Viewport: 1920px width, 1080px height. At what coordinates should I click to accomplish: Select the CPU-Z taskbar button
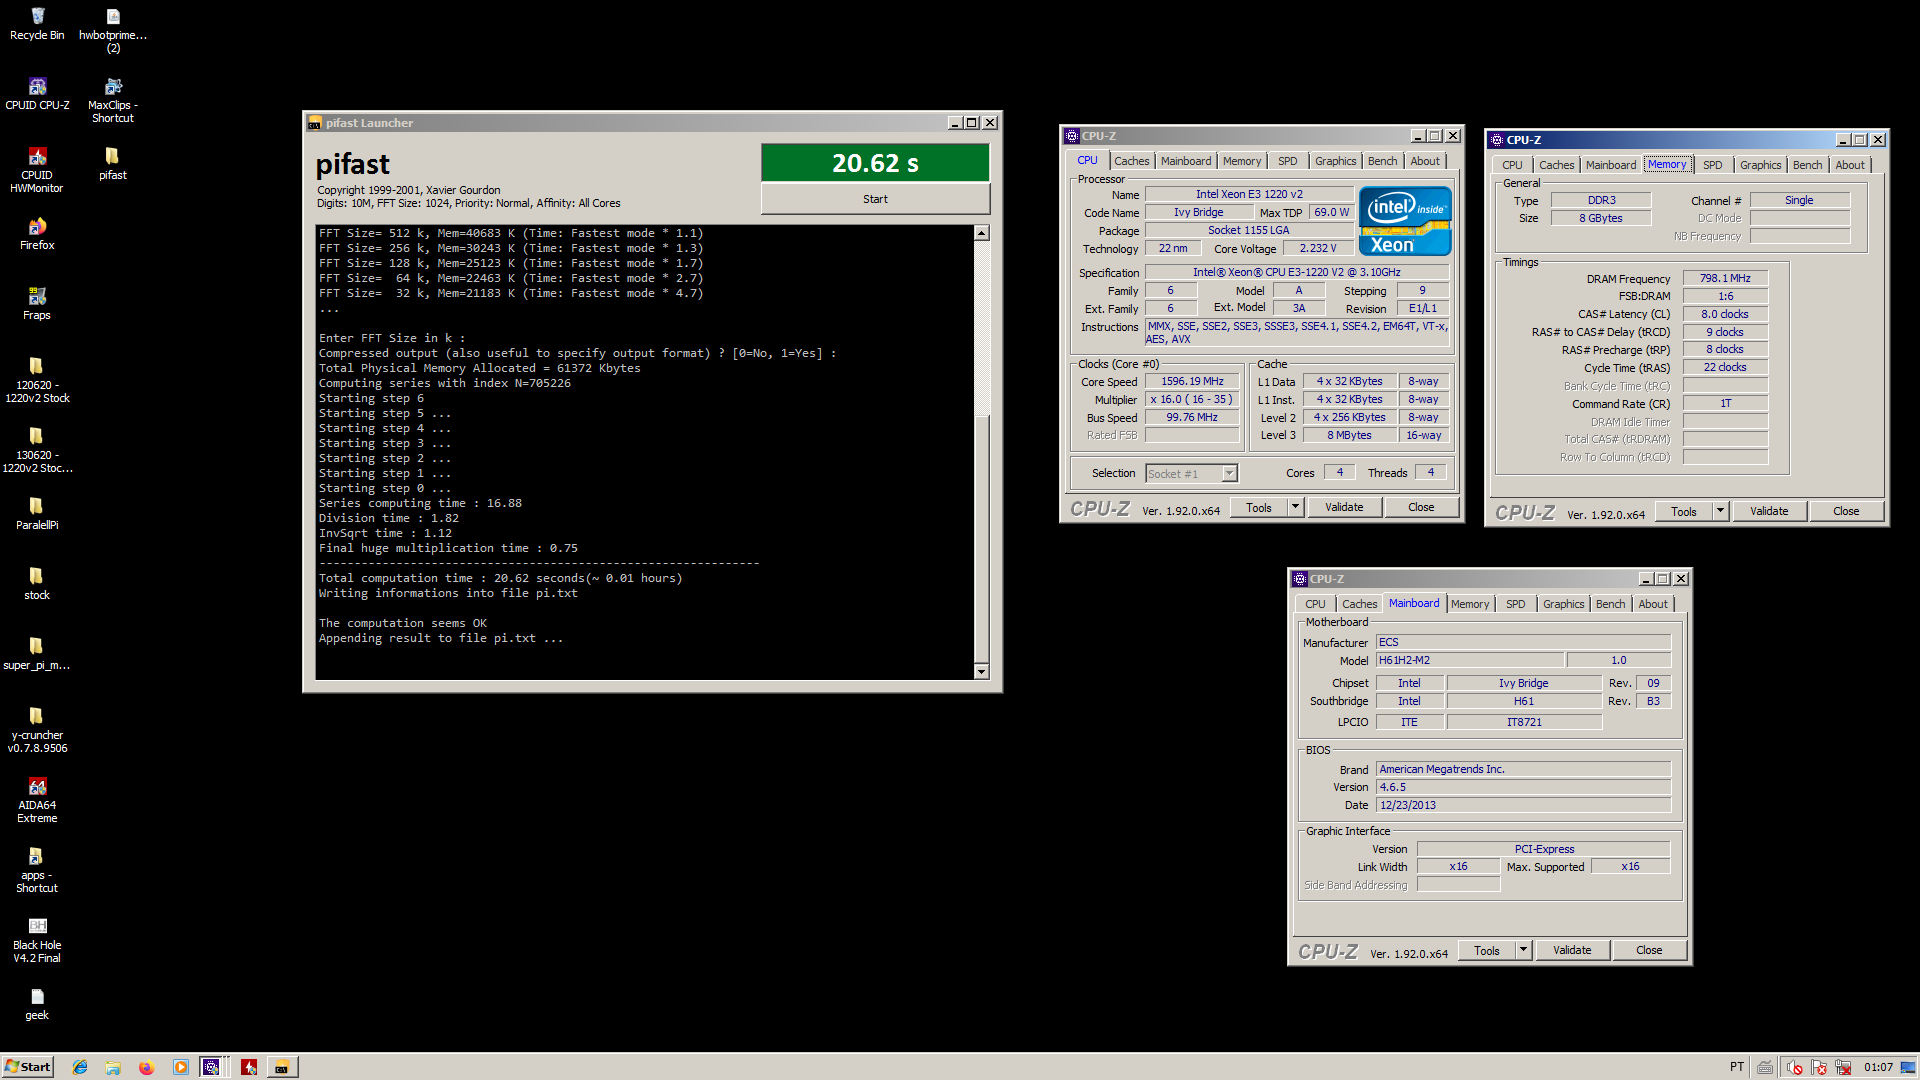(x=213, y=1067)
